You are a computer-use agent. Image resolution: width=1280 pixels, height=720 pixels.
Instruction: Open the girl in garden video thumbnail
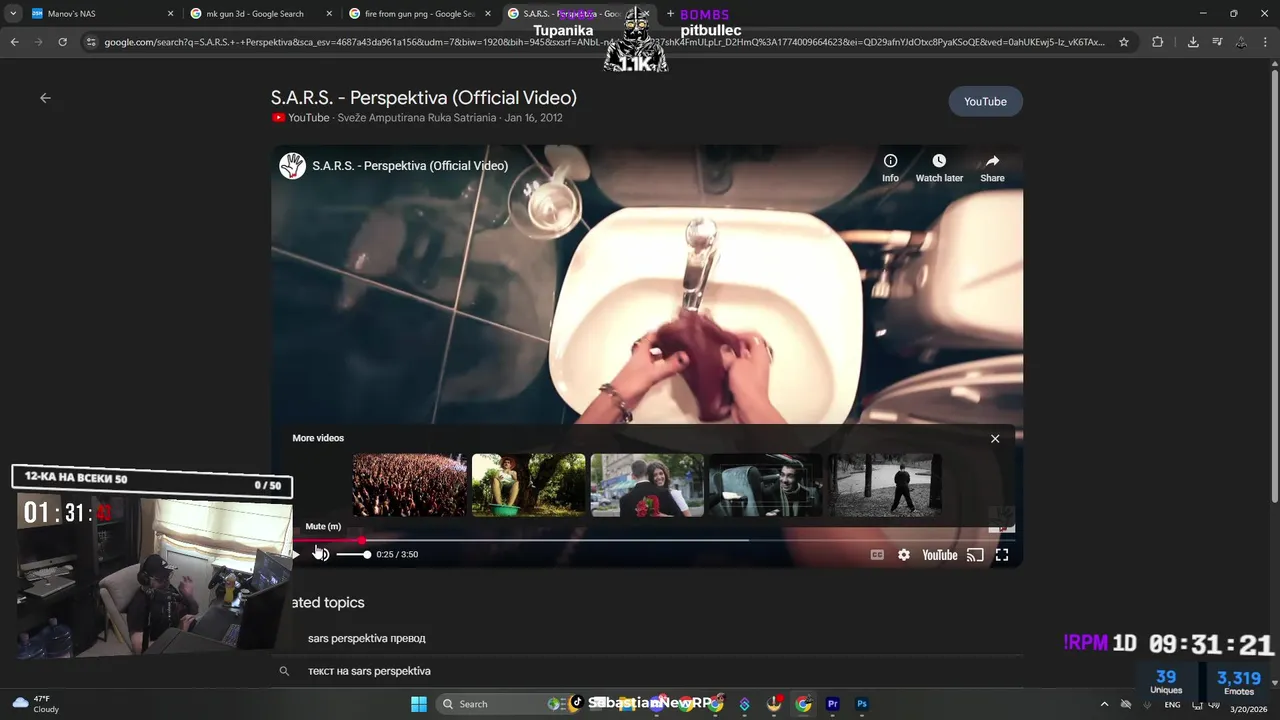[528, 485]
